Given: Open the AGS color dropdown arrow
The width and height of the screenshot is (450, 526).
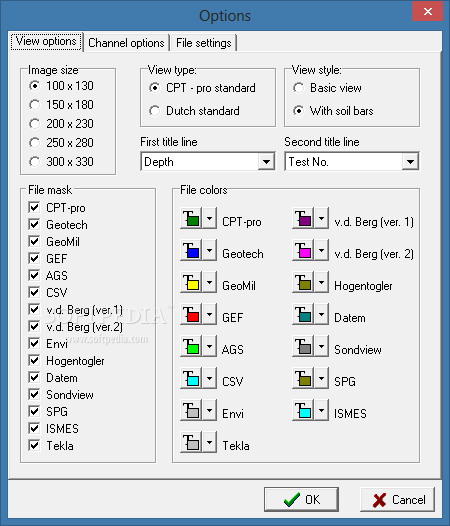Looking at the screenshot, I should tap(209, 346).
